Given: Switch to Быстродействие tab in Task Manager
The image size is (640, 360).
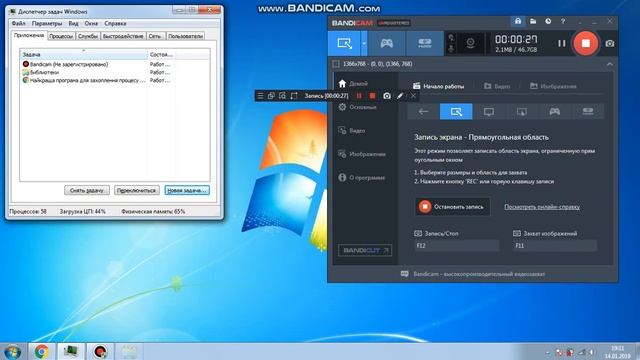Looking at the screenshot, I should [123, 36].
